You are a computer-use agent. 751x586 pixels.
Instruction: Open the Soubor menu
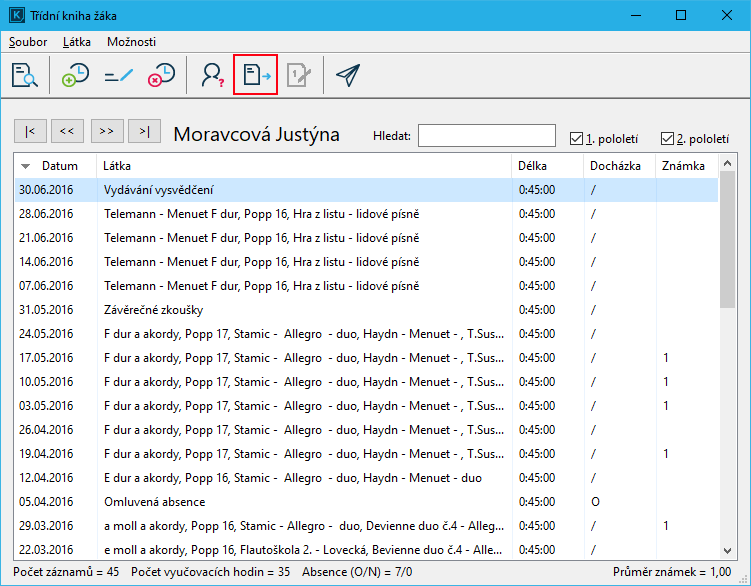(28, 42)
